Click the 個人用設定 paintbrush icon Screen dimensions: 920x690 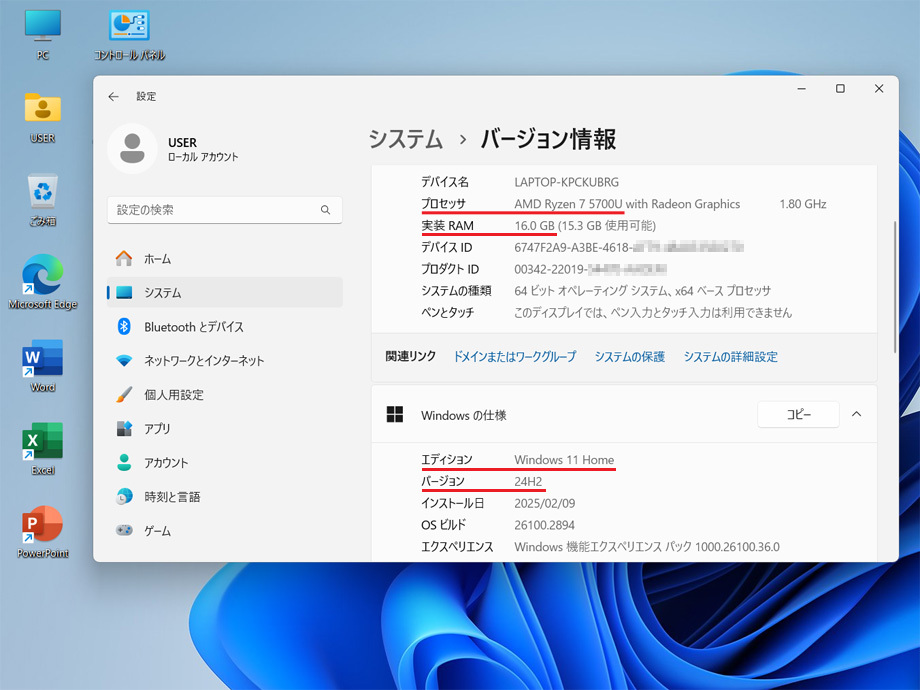124,394
